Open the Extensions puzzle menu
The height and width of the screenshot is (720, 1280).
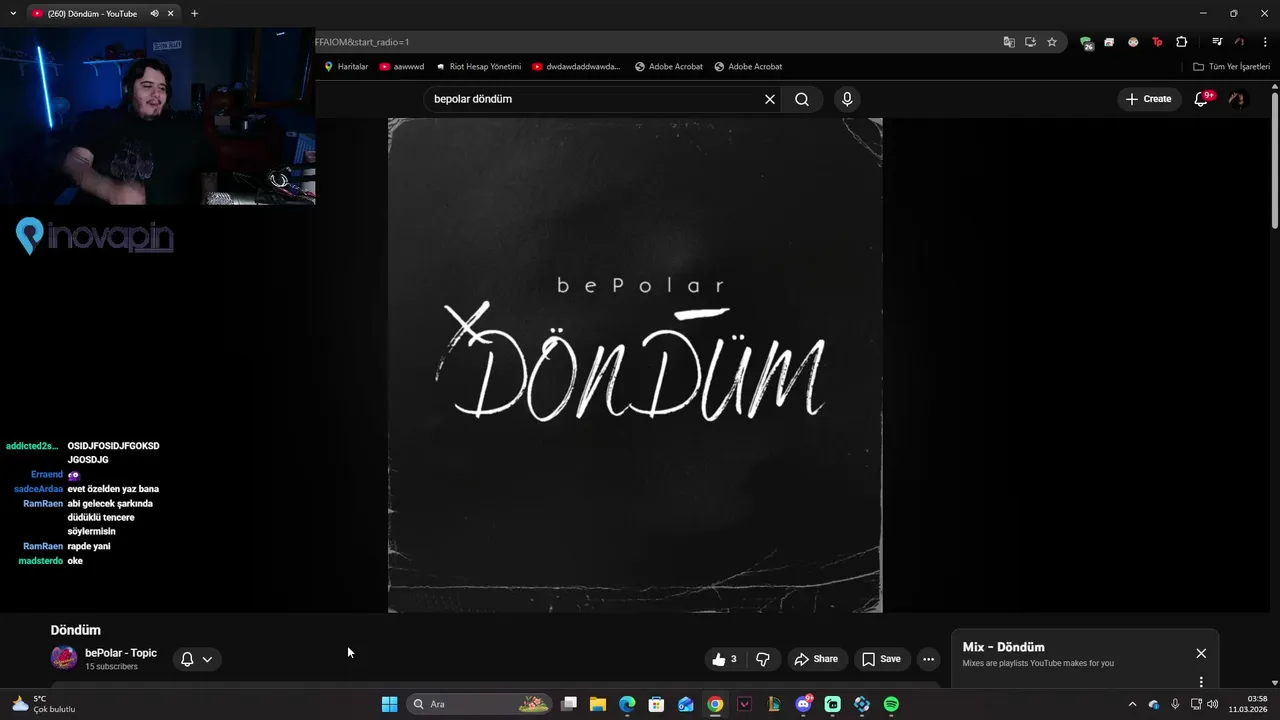point(1181,42)
